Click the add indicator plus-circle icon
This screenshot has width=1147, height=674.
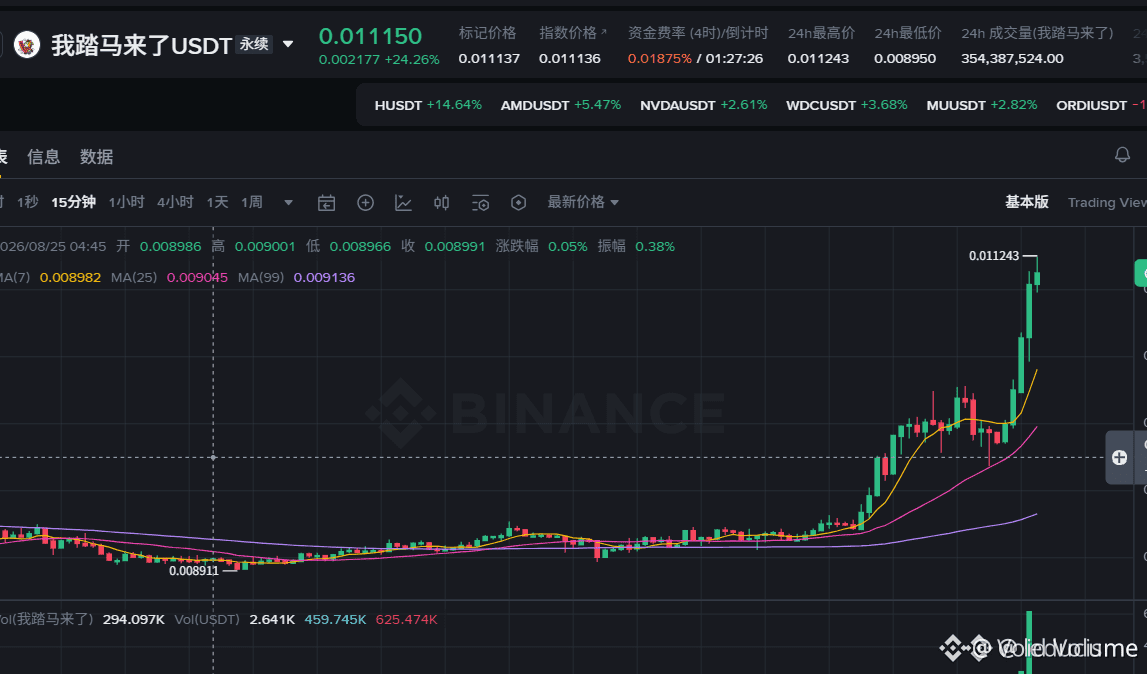pos(365,203)
